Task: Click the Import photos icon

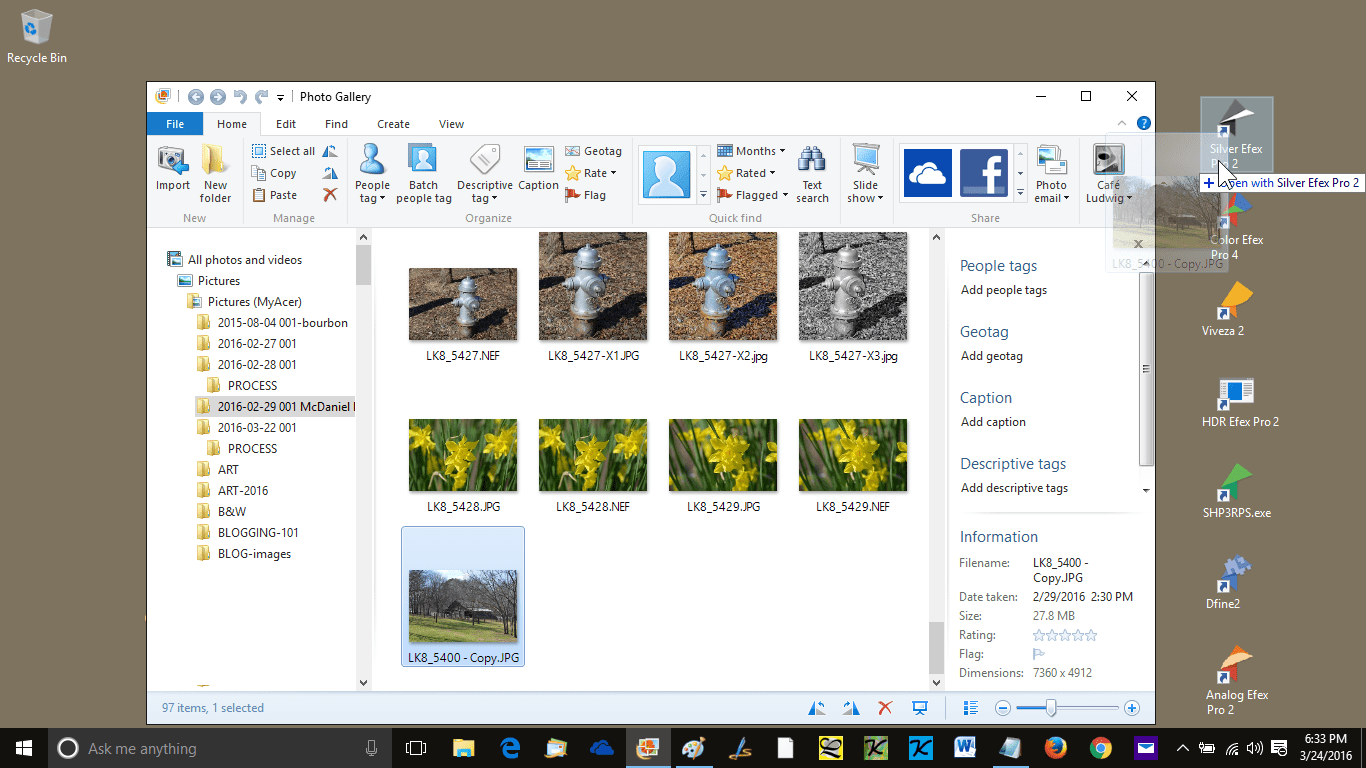Action: click(173, 169)
